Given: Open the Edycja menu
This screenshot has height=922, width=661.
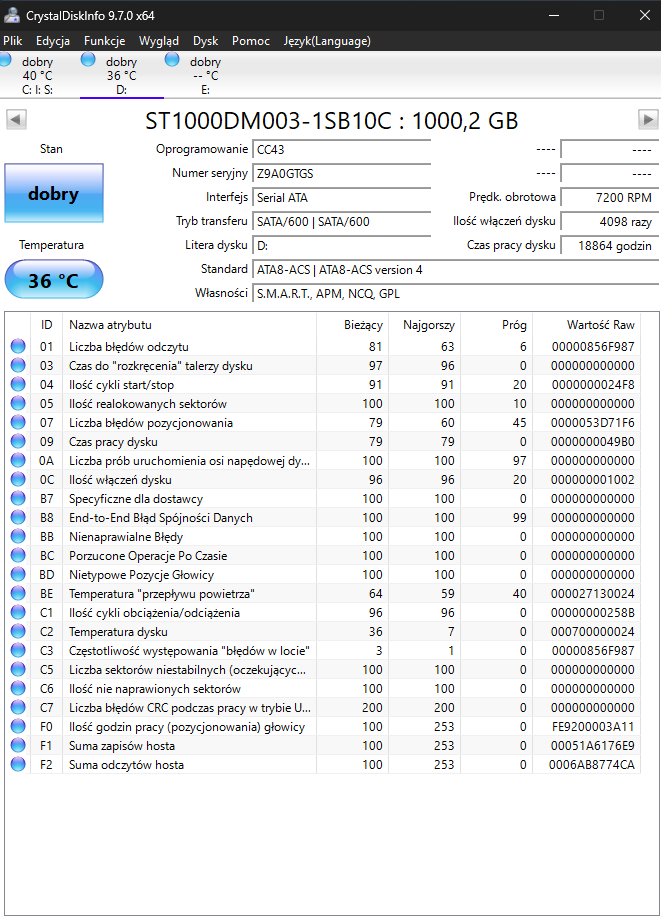Looking at the screenshot, I should tap(53, 41).
